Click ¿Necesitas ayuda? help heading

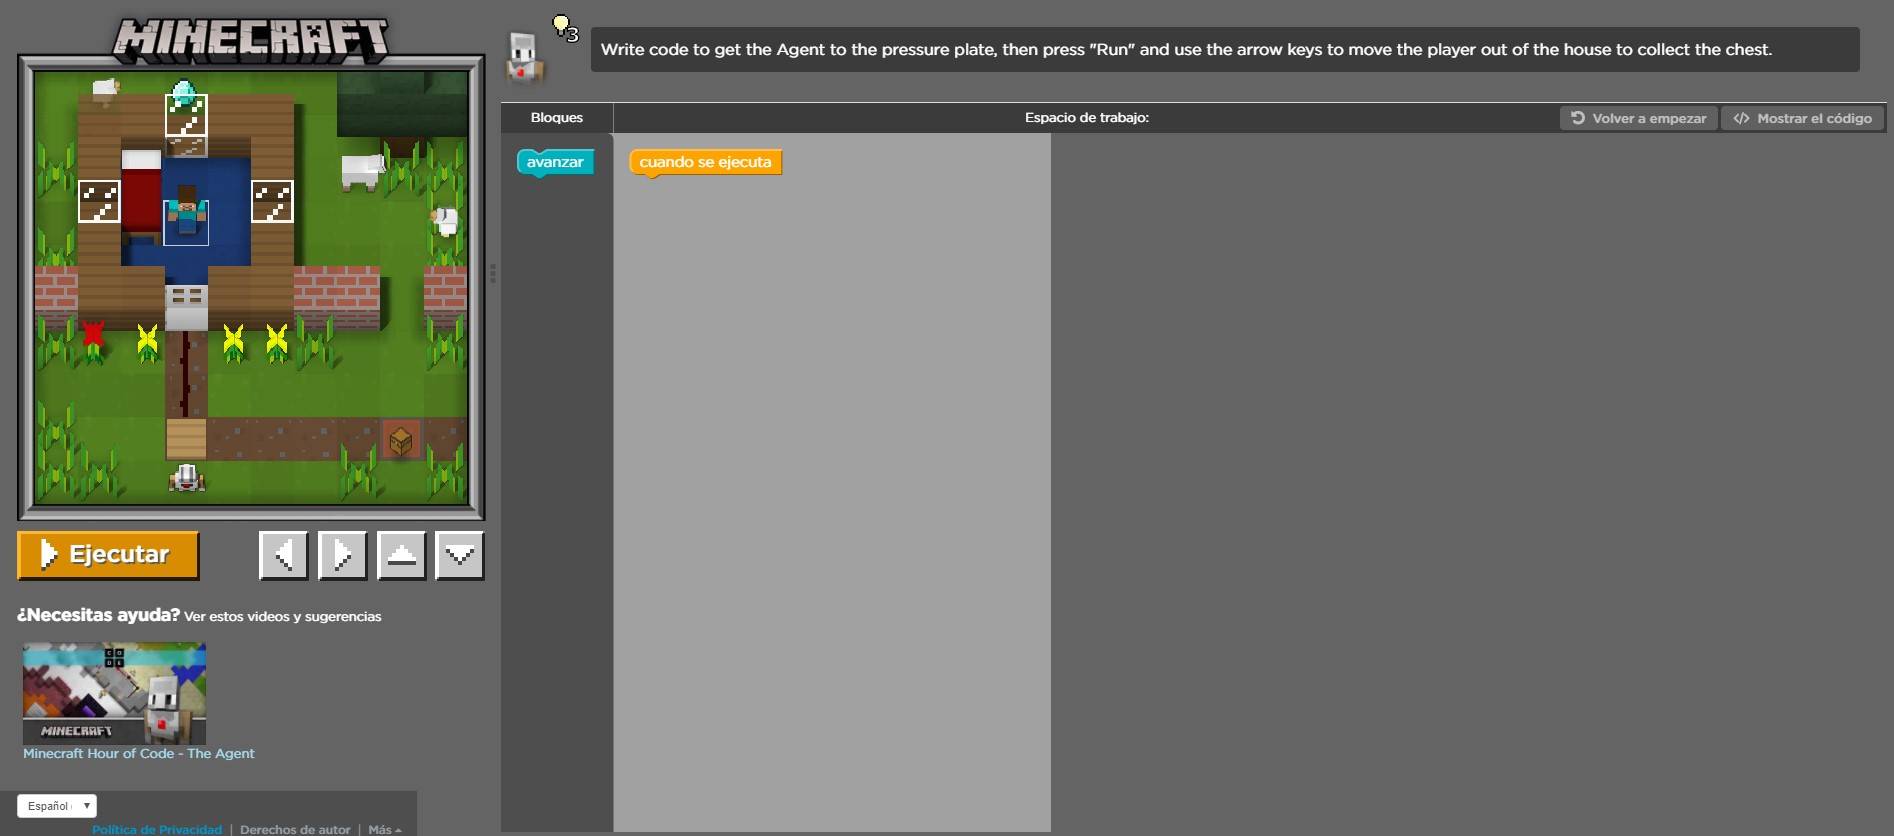98,615
